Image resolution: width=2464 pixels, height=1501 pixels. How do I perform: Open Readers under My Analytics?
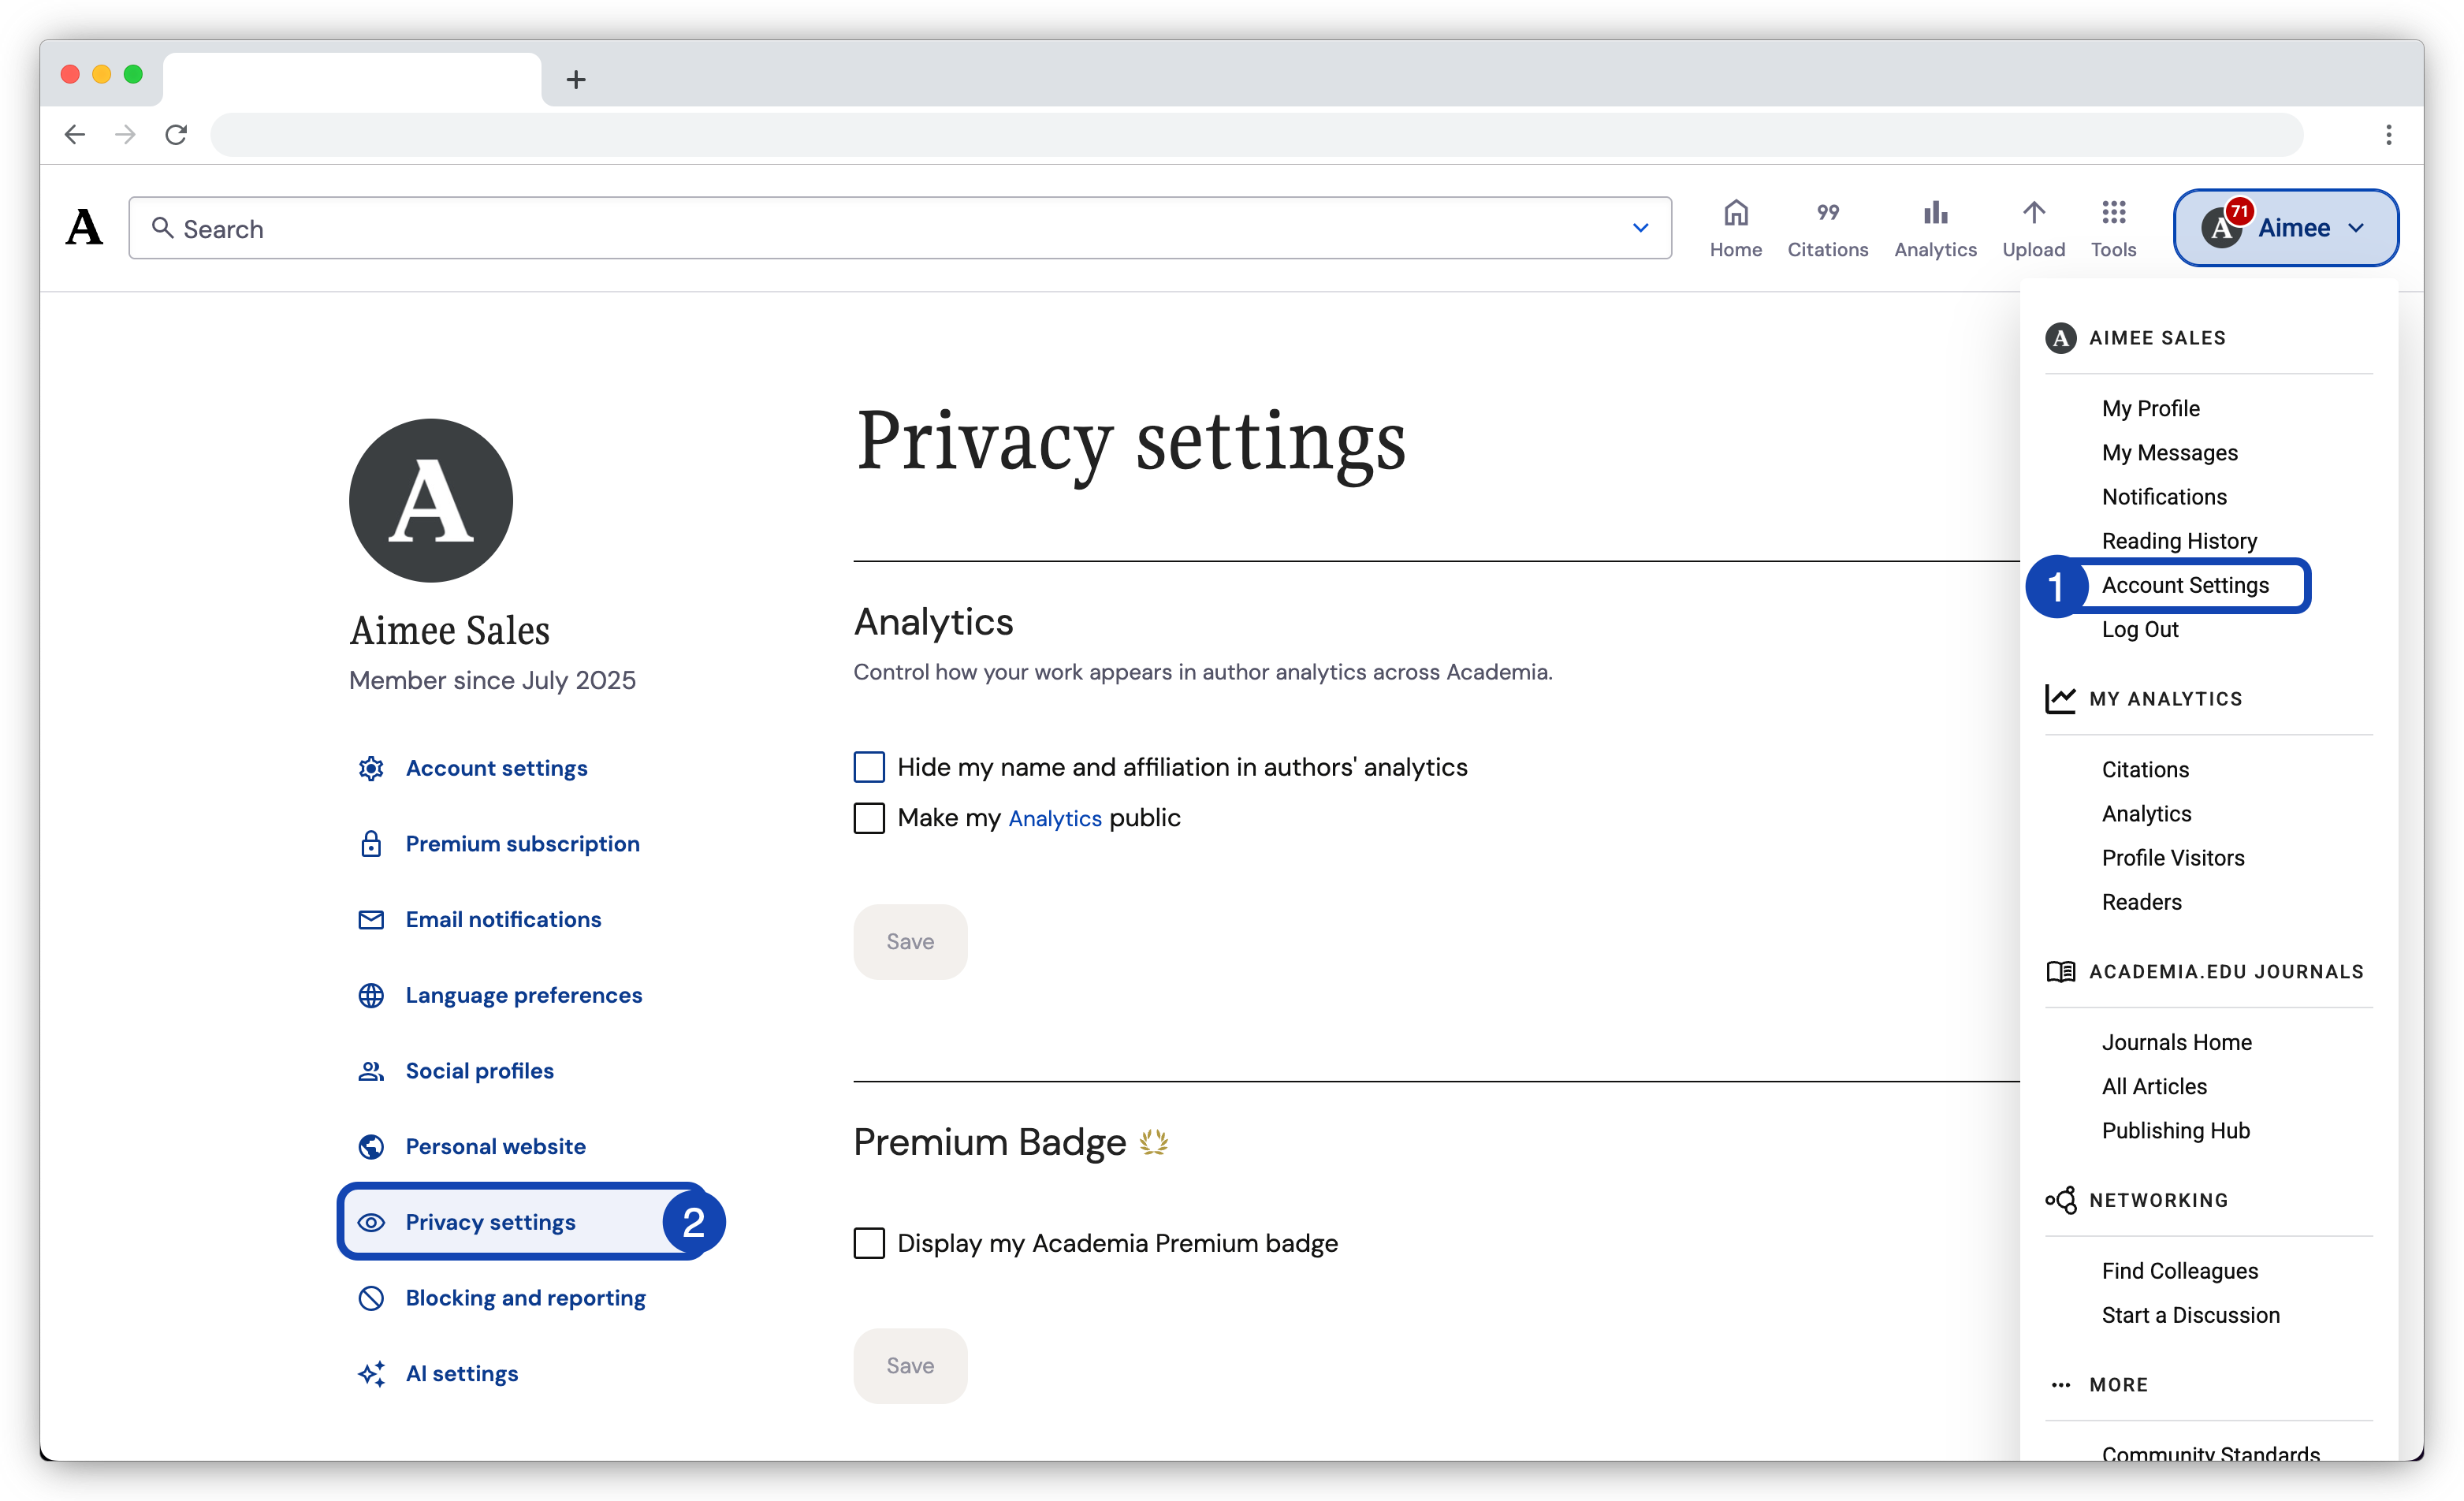2141,902
